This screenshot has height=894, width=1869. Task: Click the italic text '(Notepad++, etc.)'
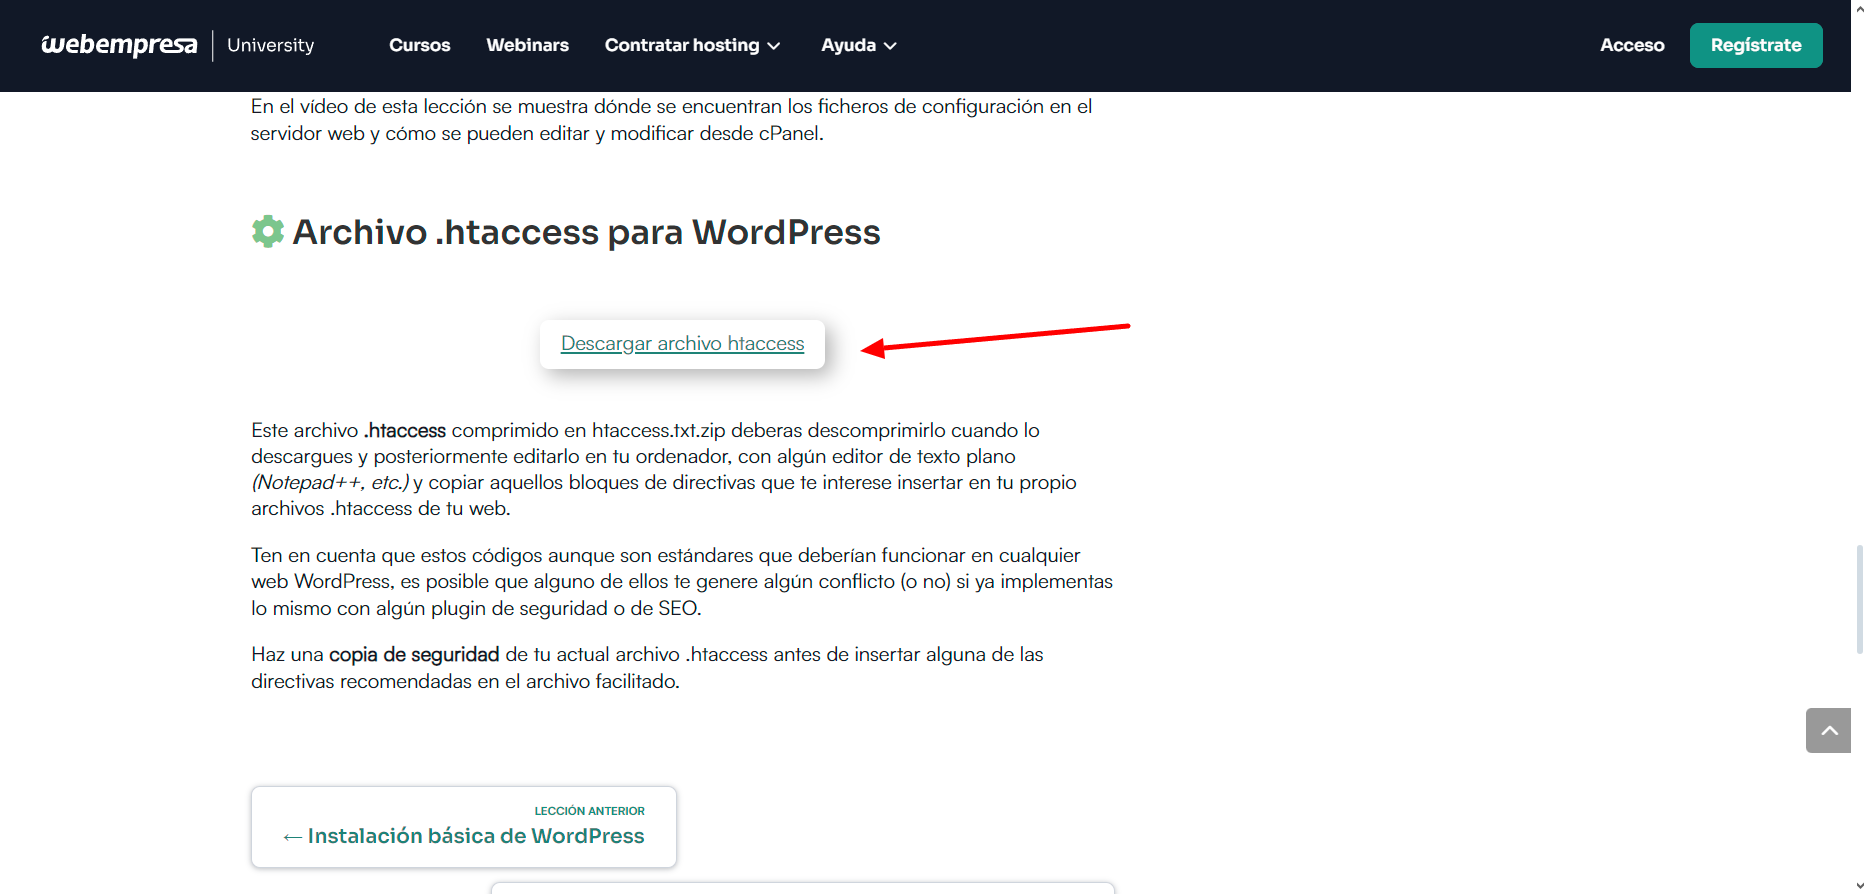click(330, 482)
